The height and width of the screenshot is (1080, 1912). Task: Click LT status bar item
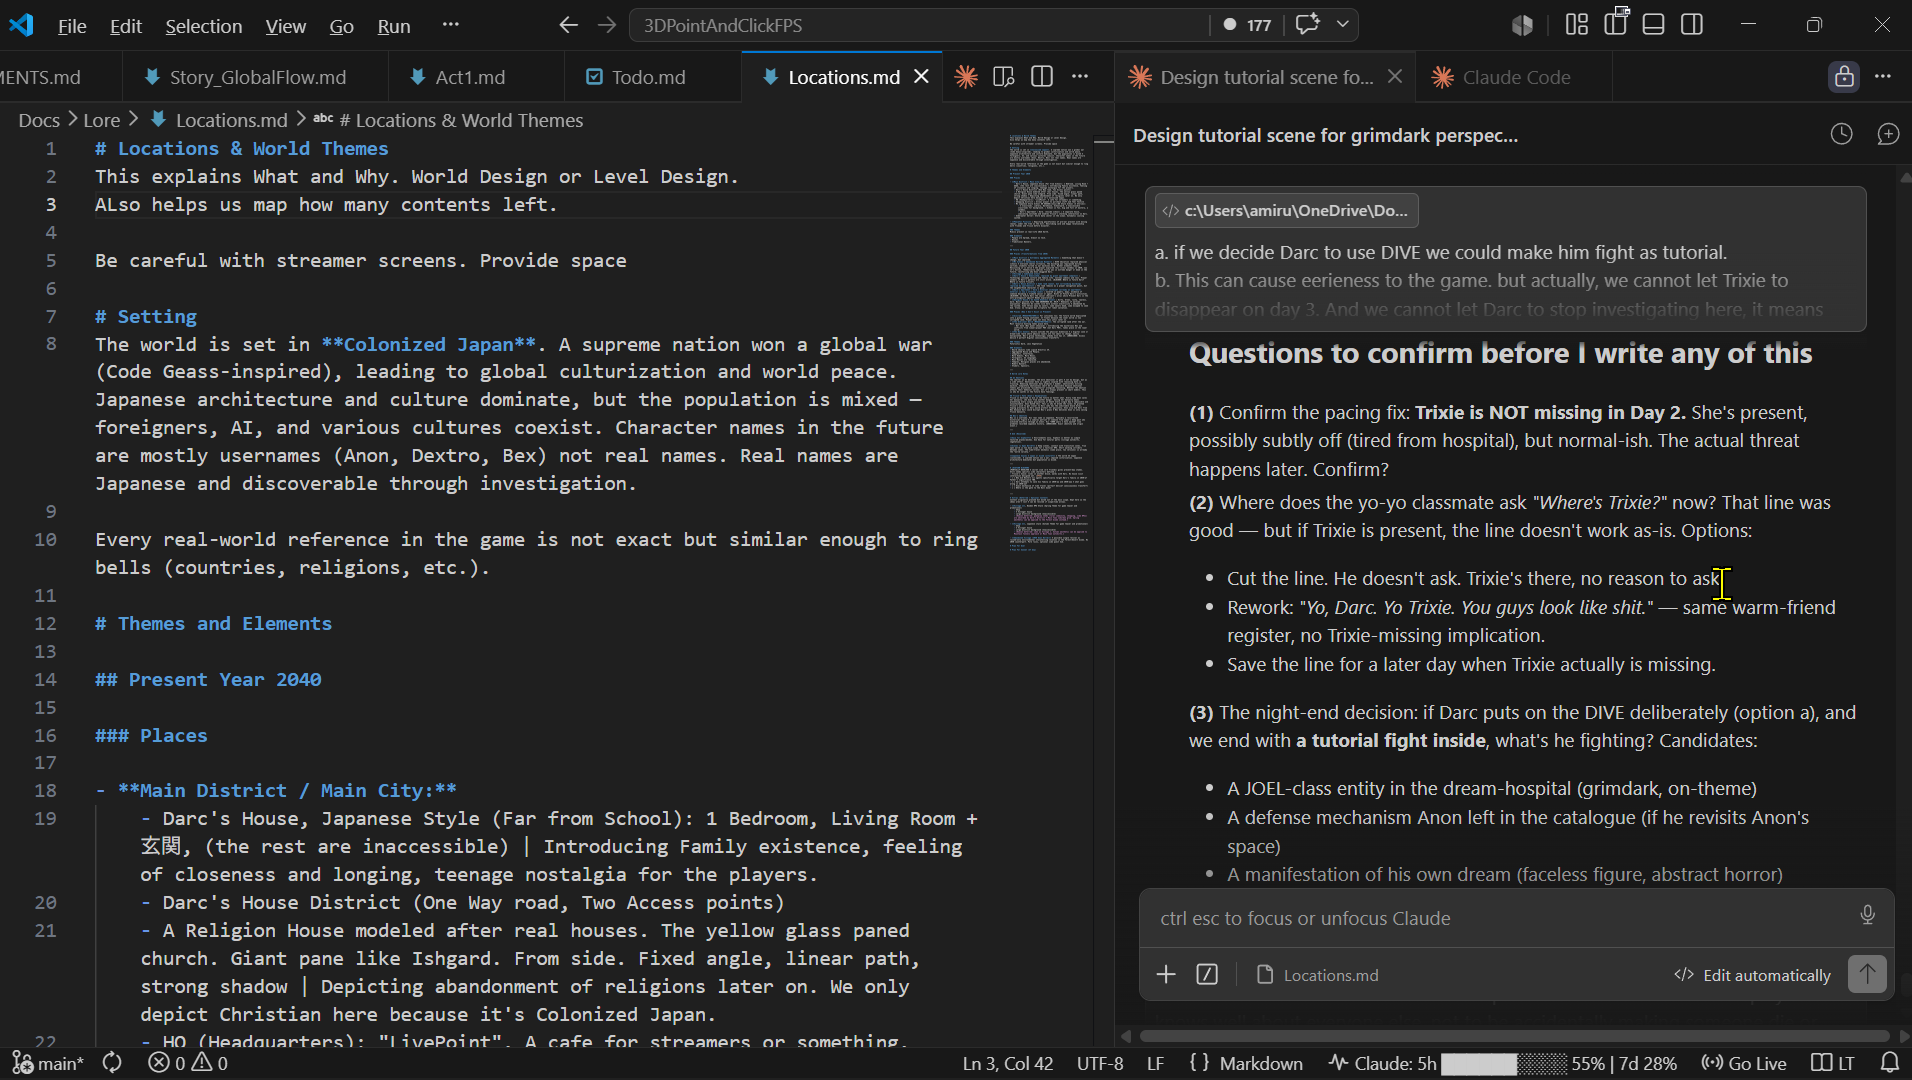click(1833, 1063)
